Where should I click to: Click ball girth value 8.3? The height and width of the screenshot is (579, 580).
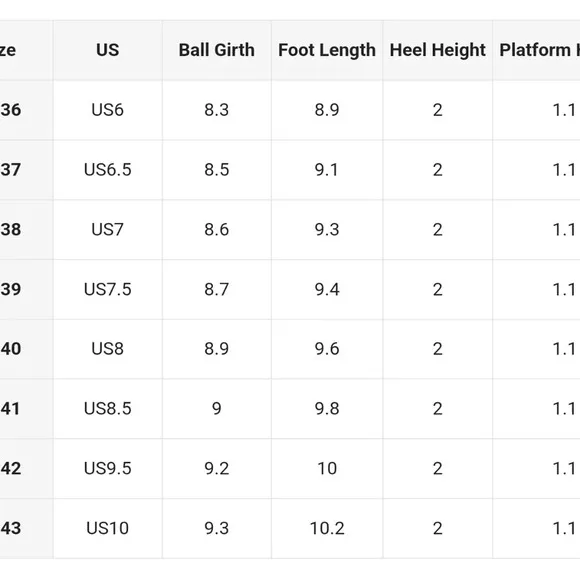(217, 110)
